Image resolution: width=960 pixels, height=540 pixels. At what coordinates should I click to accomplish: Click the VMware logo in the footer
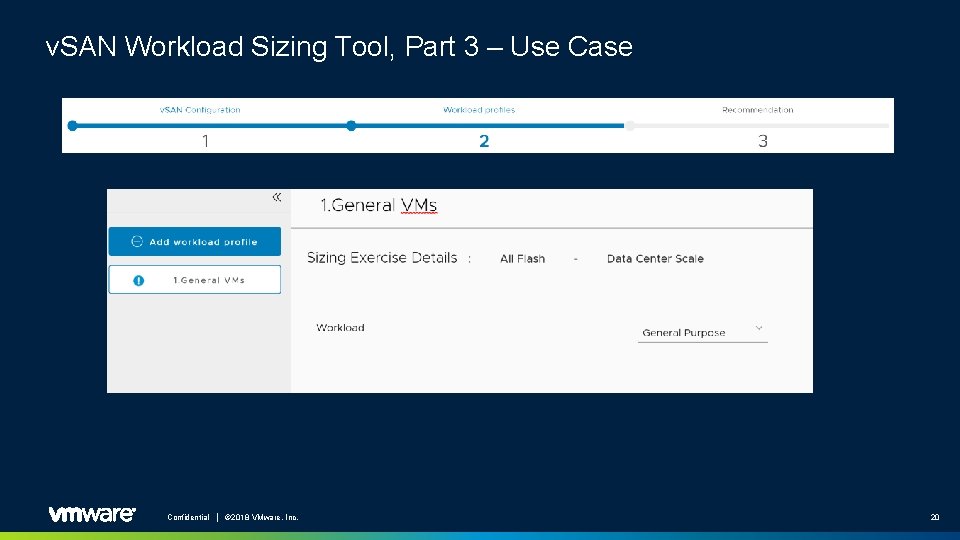pos(92,514)
